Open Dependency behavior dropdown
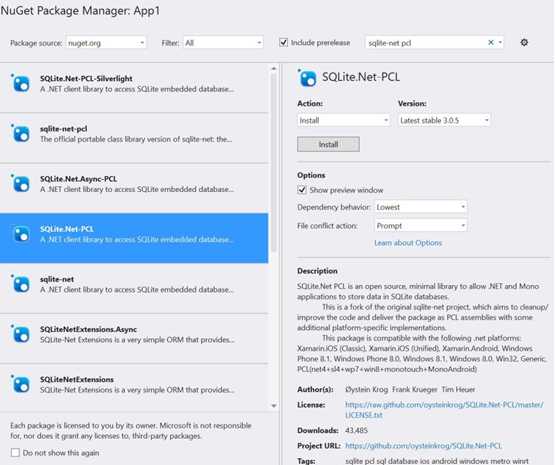The height and width of the screenshot is (465, 555). (421, 207)
